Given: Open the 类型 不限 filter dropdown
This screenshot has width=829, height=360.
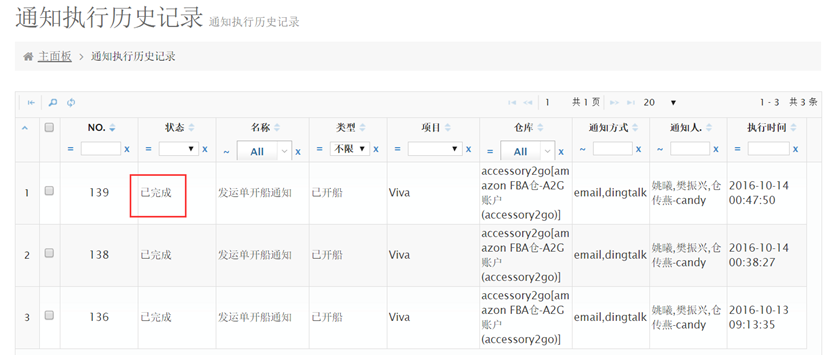Looking at the screenshot, I should pos(349,149).
